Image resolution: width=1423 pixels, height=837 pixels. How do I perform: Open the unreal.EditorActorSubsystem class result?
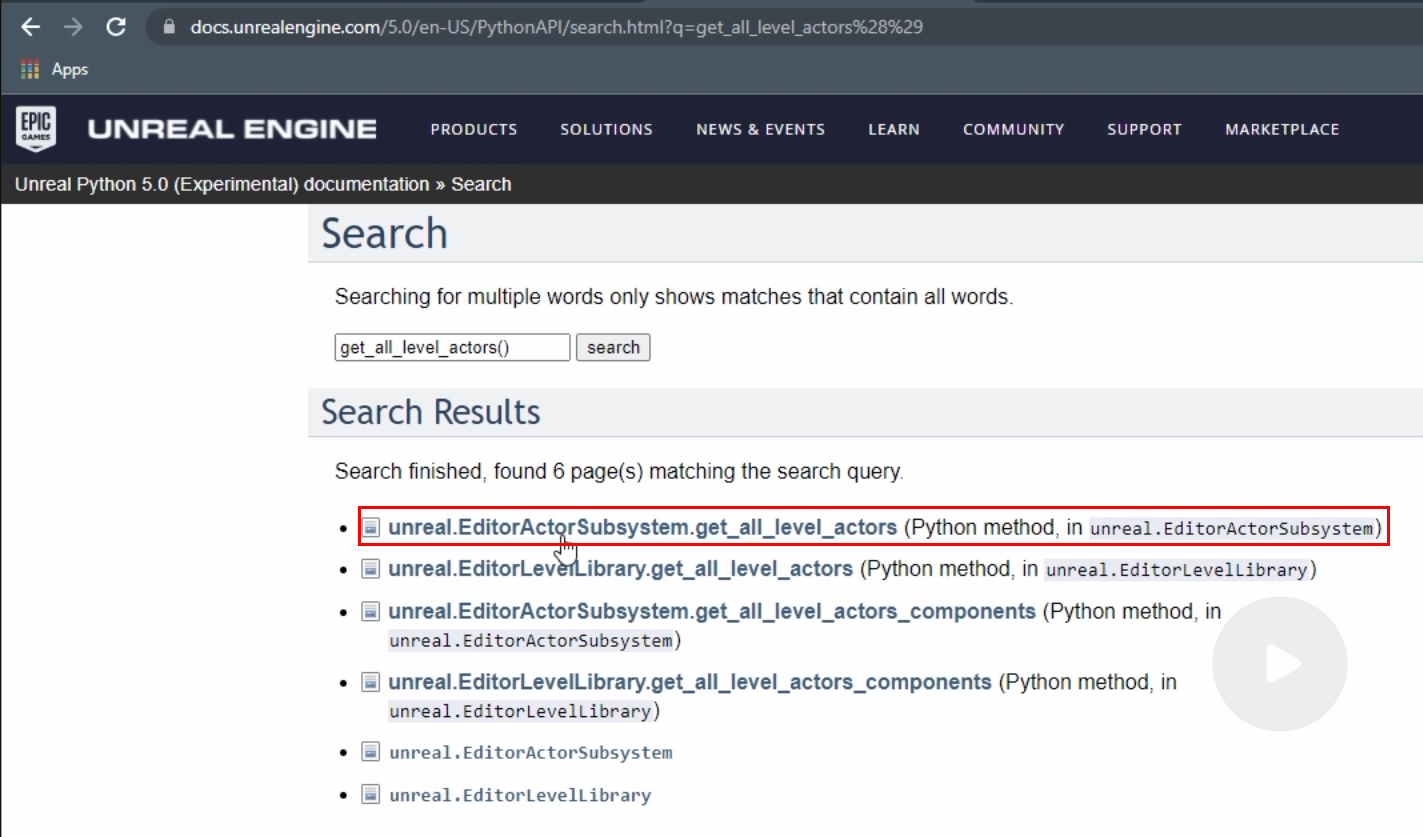(531, 753)
